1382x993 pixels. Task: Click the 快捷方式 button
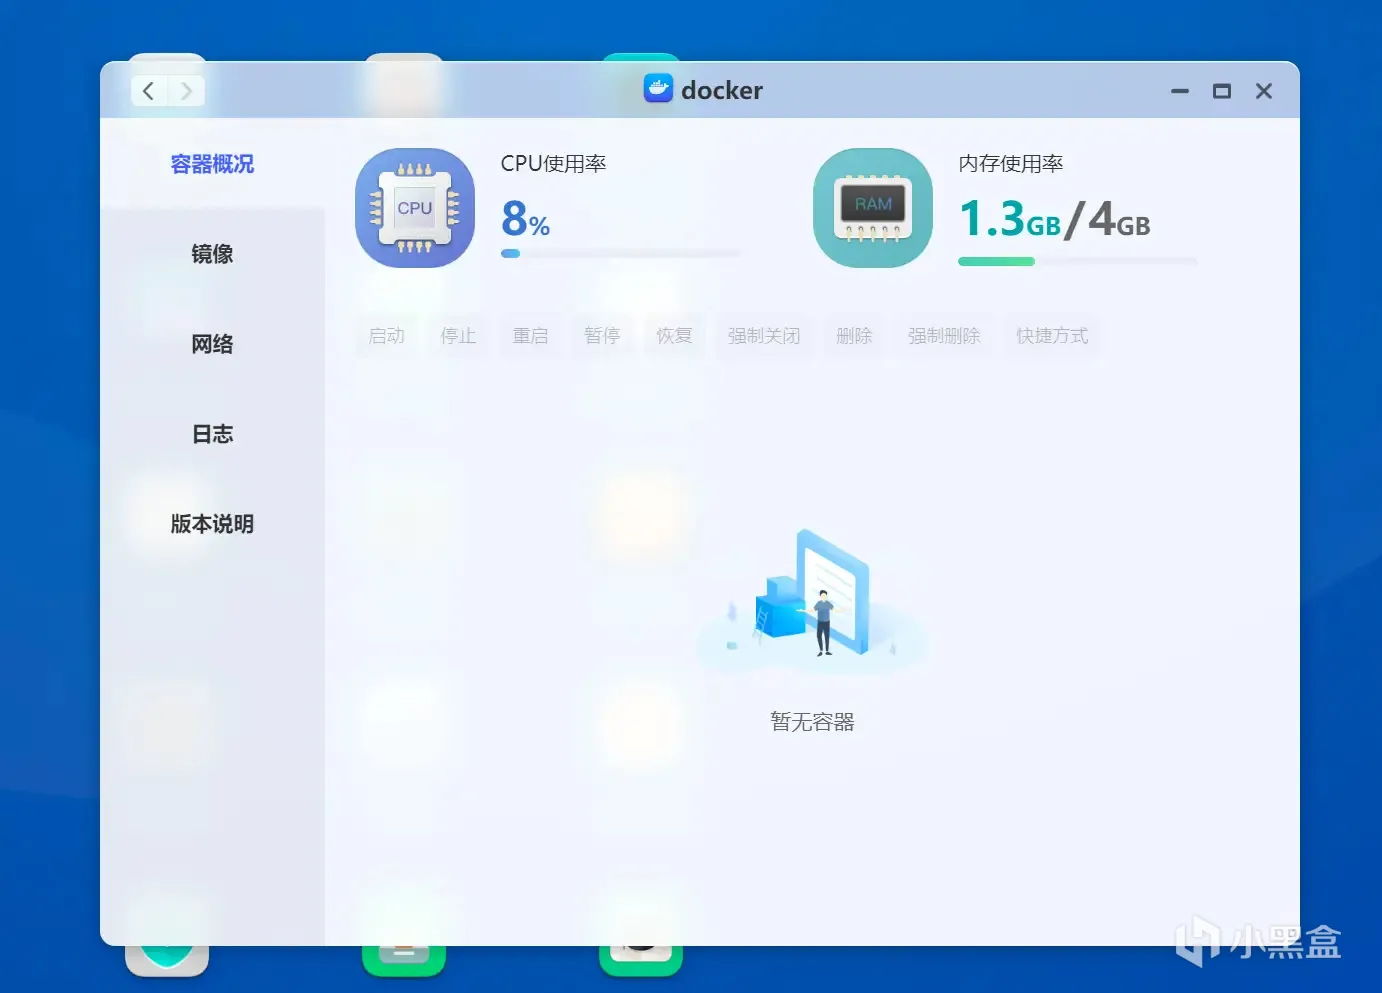(x=1053, y=336)
